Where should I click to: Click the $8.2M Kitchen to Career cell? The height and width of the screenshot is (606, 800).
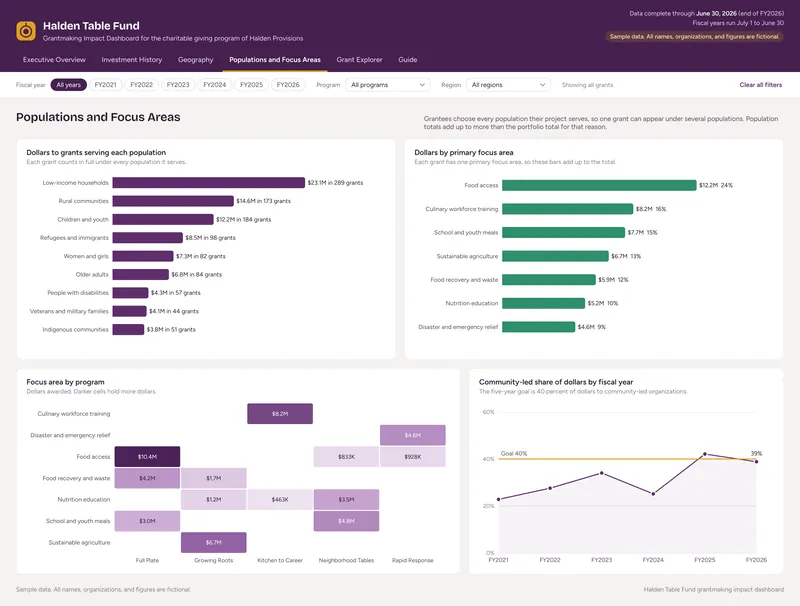(x=280, y=414)
